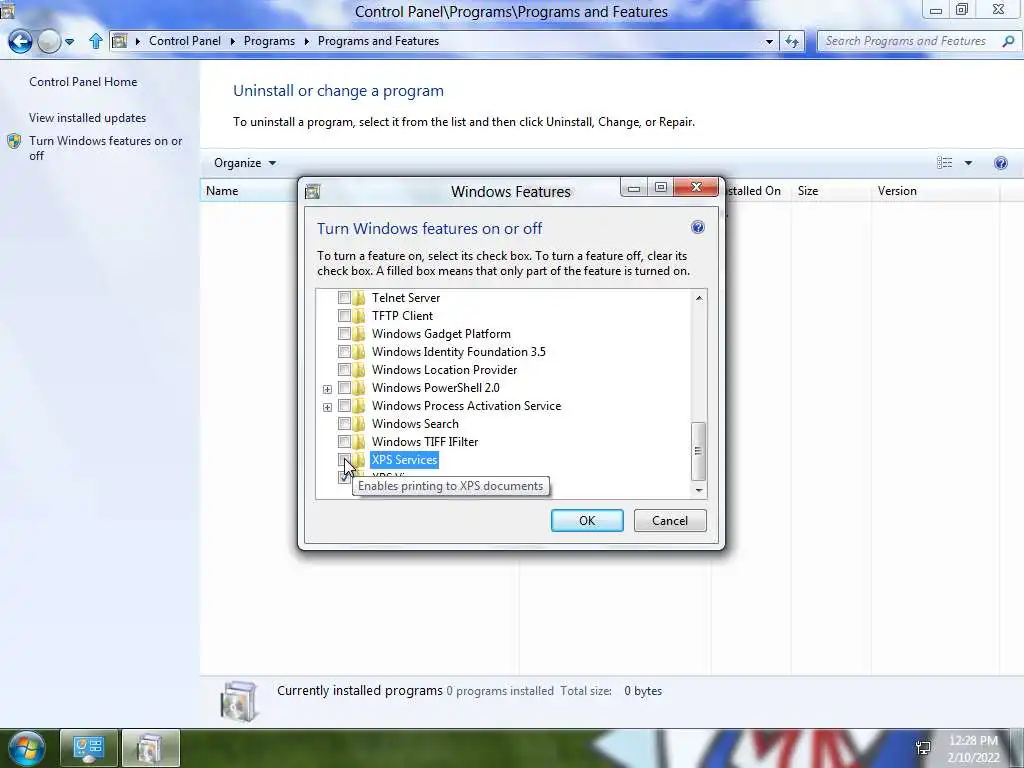This screenshot has height=768, width=1024.
Task: Select the Telnet Server folder icon
Action: [x=359, y=298]
